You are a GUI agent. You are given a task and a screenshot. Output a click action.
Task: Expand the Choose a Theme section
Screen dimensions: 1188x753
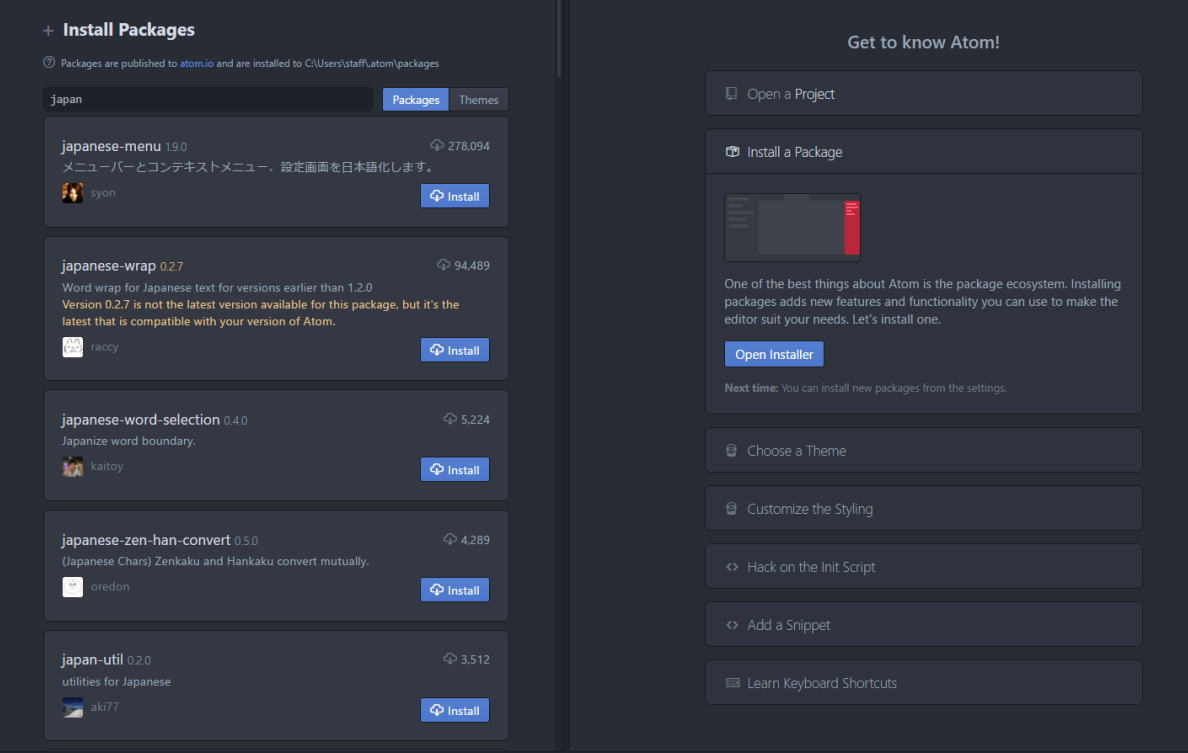tap(924, 451)
